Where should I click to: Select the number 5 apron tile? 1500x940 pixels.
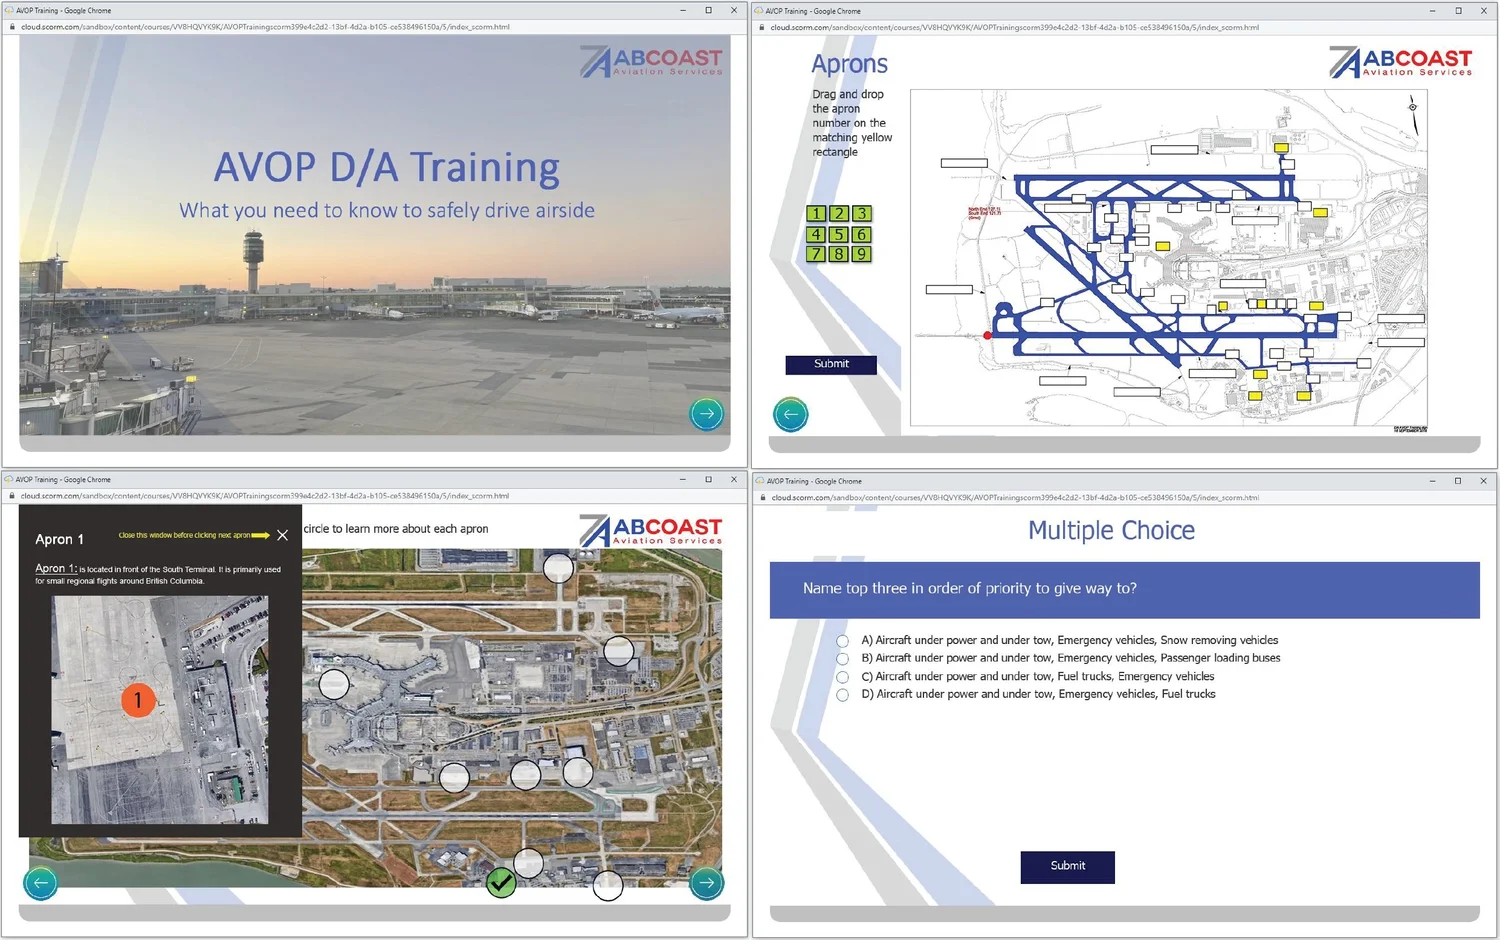pyautogui.click(x=838, y=233)
